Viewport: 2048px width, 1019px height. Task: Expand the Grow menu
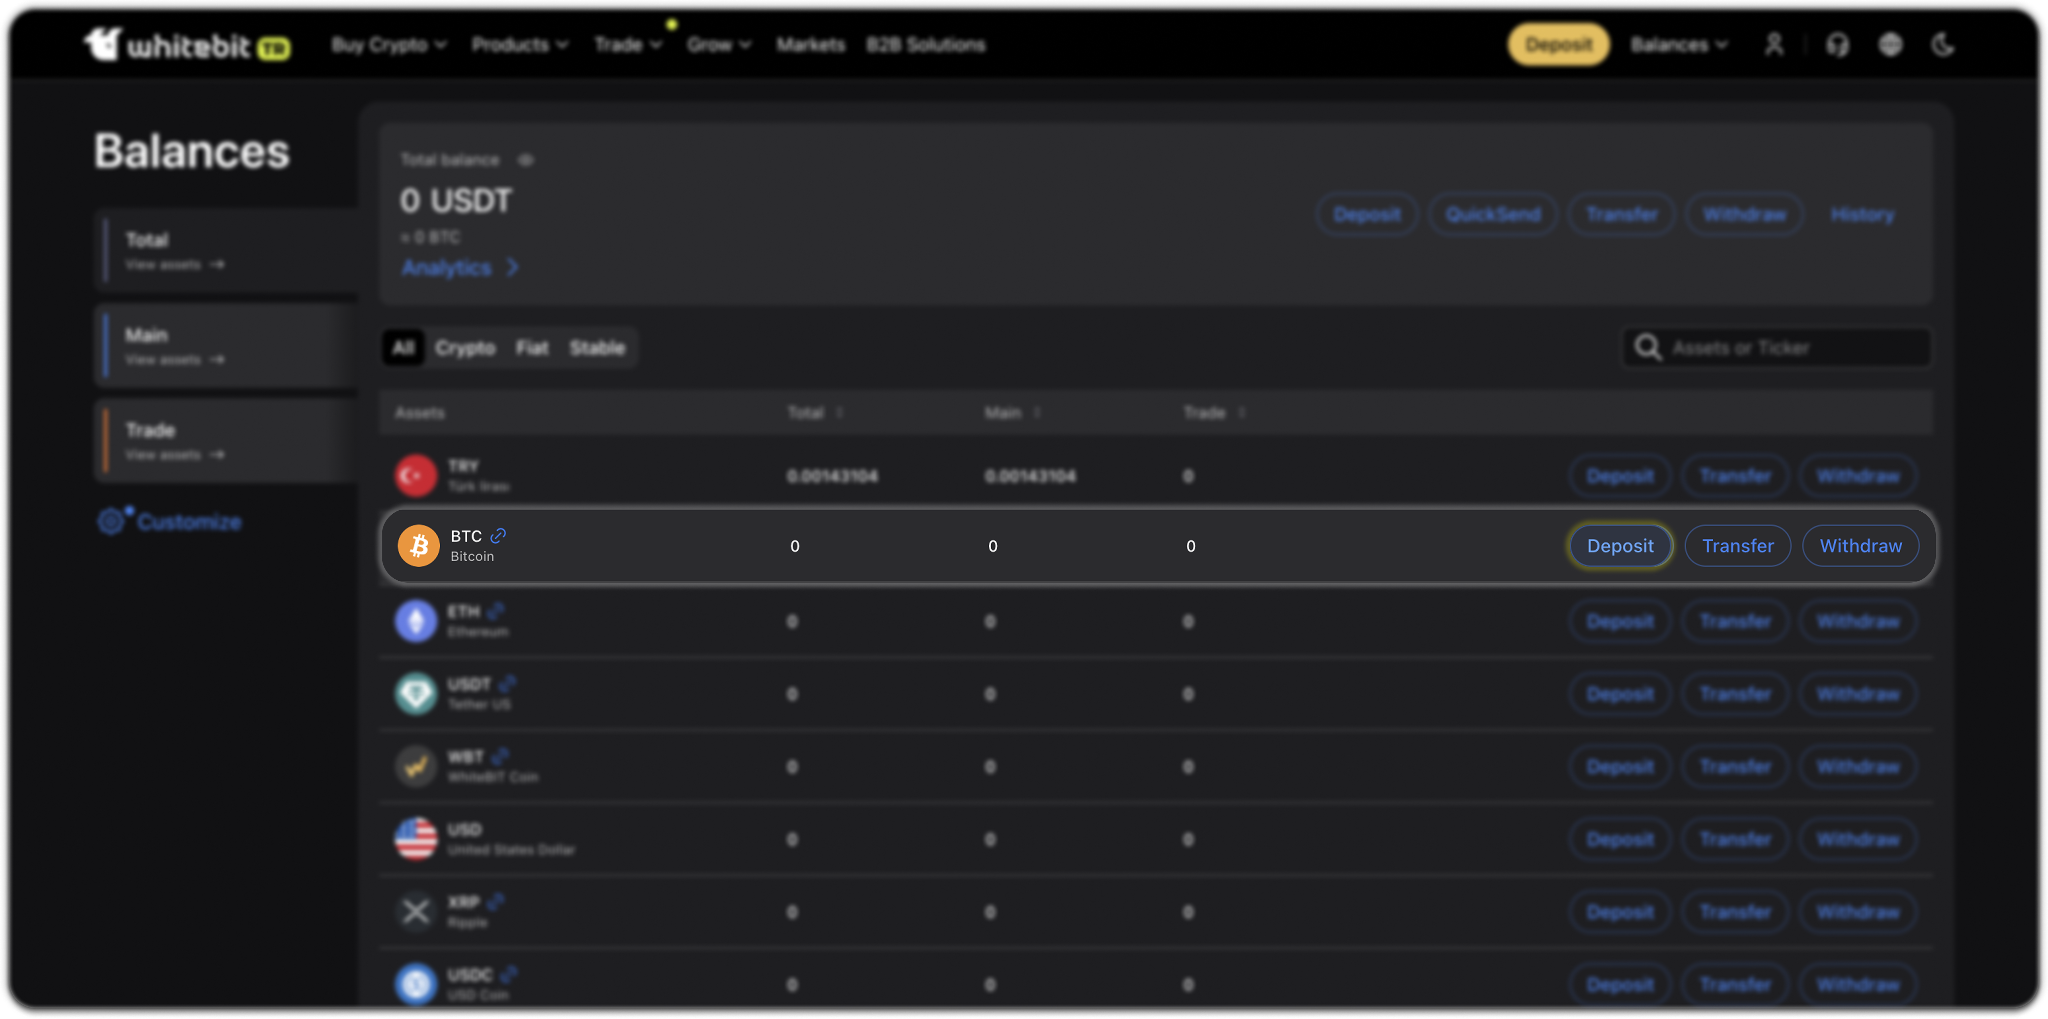(719, 45)
